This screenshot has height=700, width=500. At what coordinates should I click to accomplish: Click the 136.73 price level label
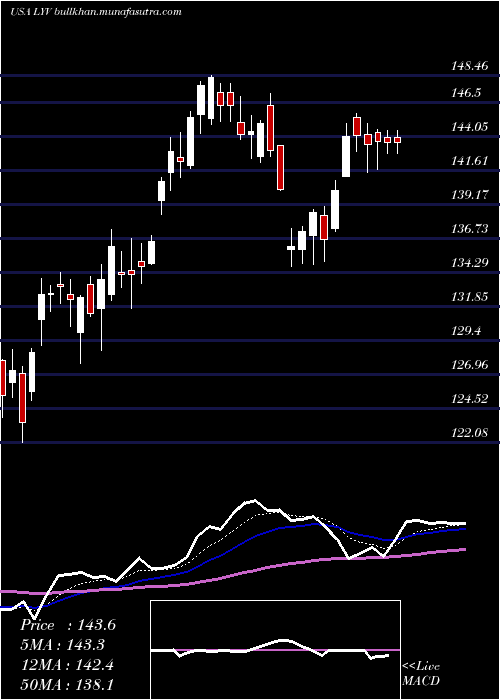tap(469, 229)
